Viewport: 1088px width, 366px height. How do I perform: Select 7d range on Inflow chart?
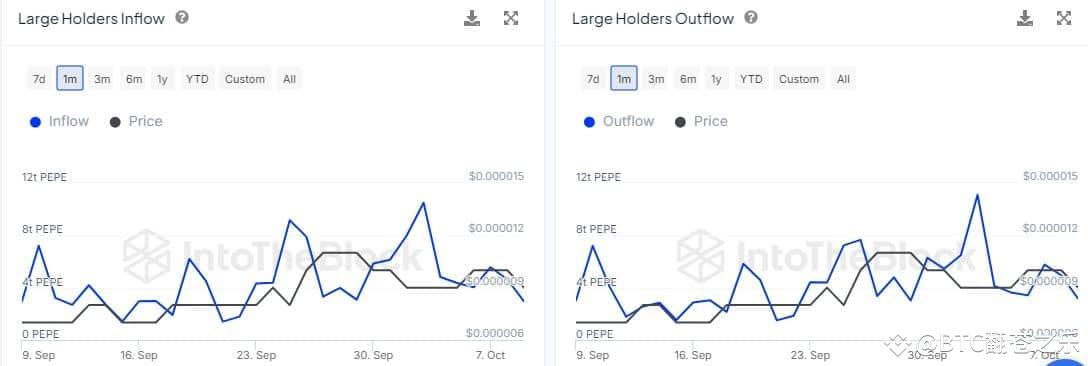point(39,78)
